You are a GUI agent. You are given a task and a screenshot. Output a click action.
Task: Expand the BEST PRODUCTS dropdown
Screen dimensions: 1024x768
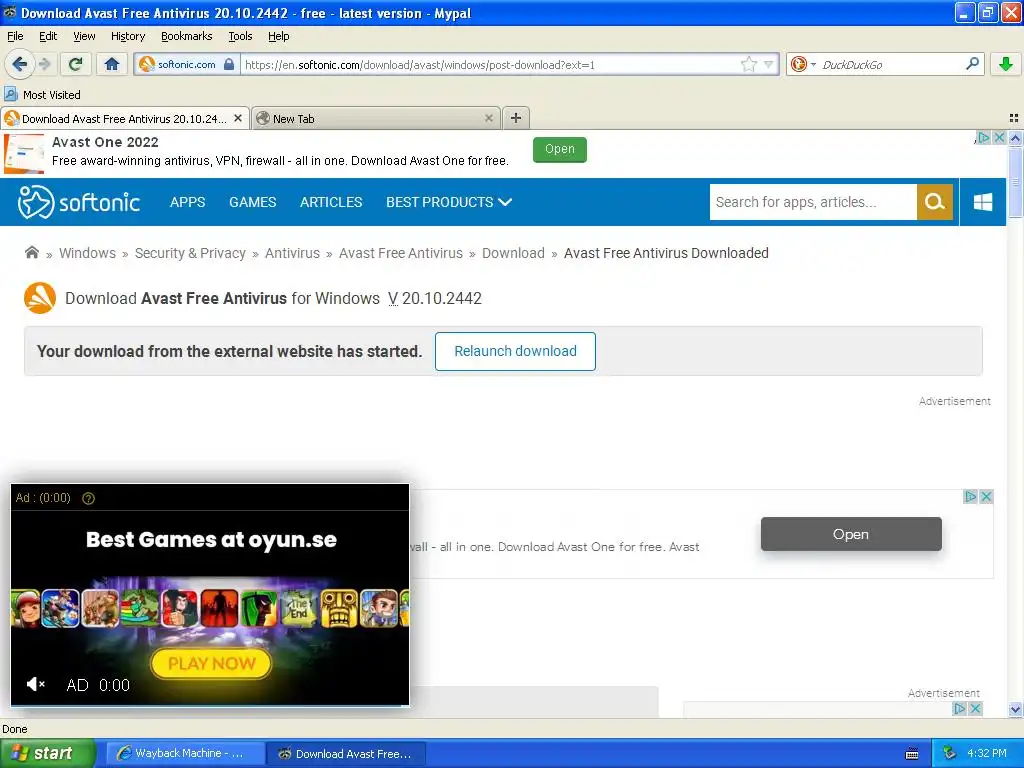449,202
